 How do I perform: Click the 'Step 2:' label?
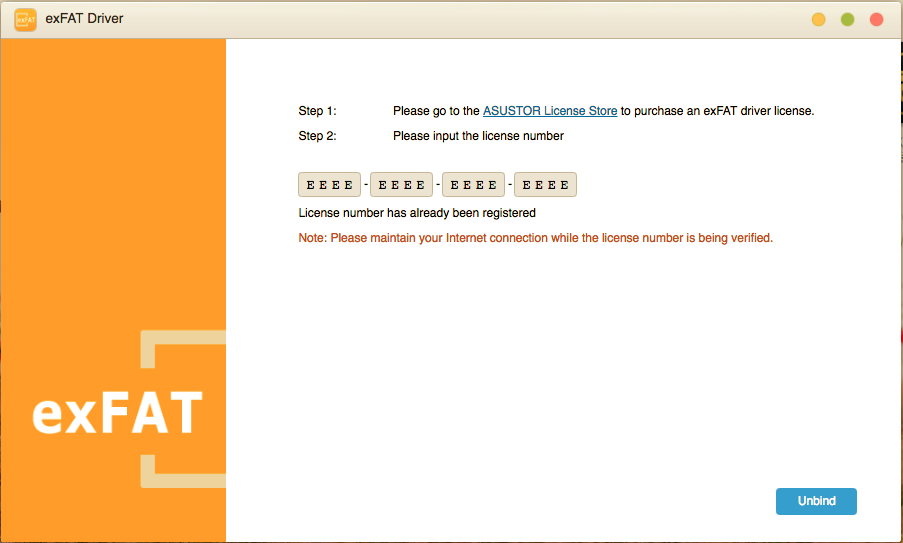(317, 136)
